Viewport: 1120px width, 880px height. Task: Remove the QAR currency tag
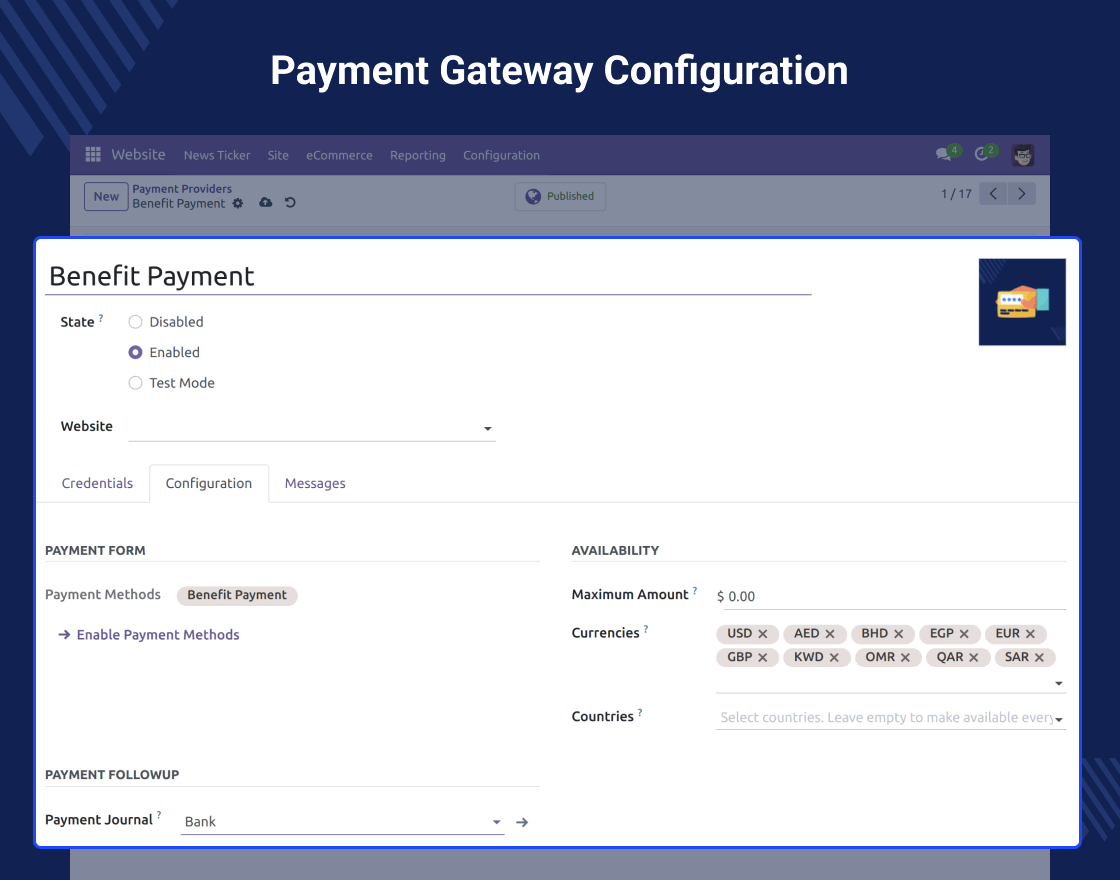(x=974, y=658)
